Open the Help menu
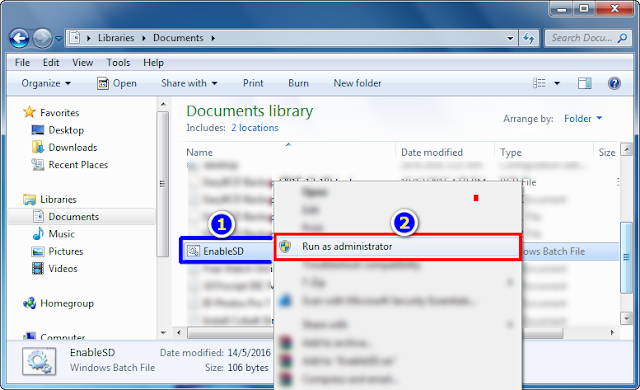Screen dimensions: 640x390 click(x=153, y=62)
